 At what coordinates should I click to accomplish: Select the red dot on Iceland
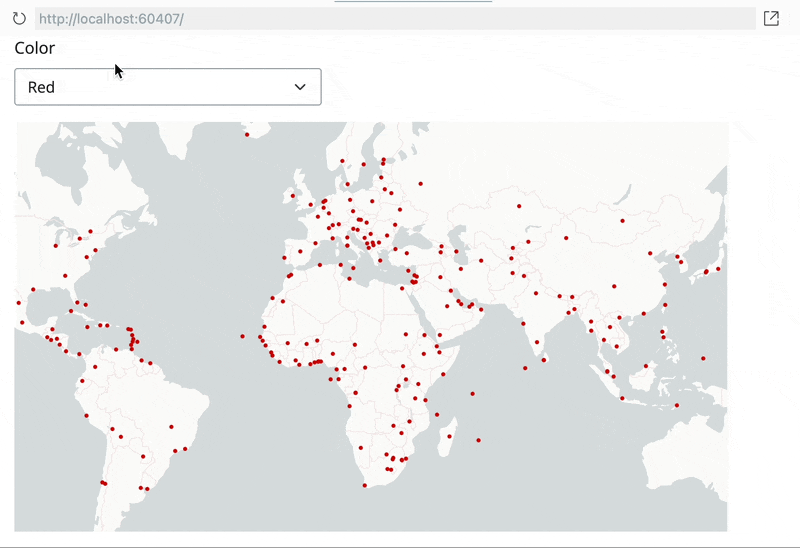click(x=247, y=134)
